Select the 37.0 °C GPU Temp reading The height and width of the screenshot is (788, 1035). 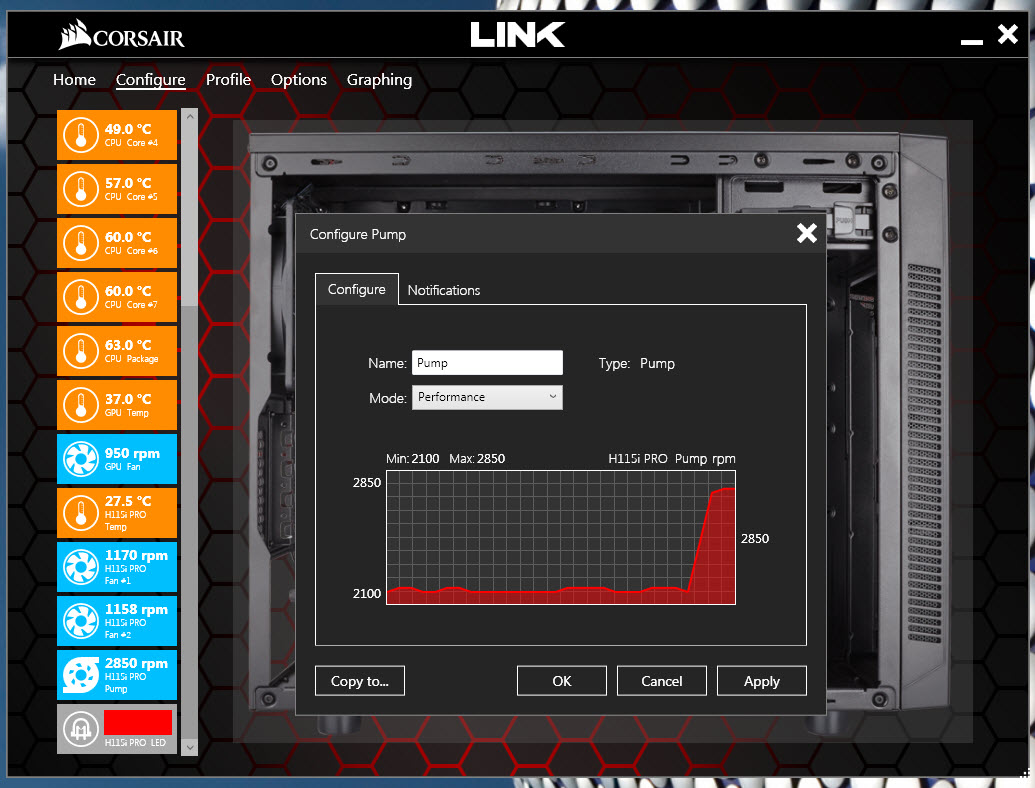[x=117, y=405]
